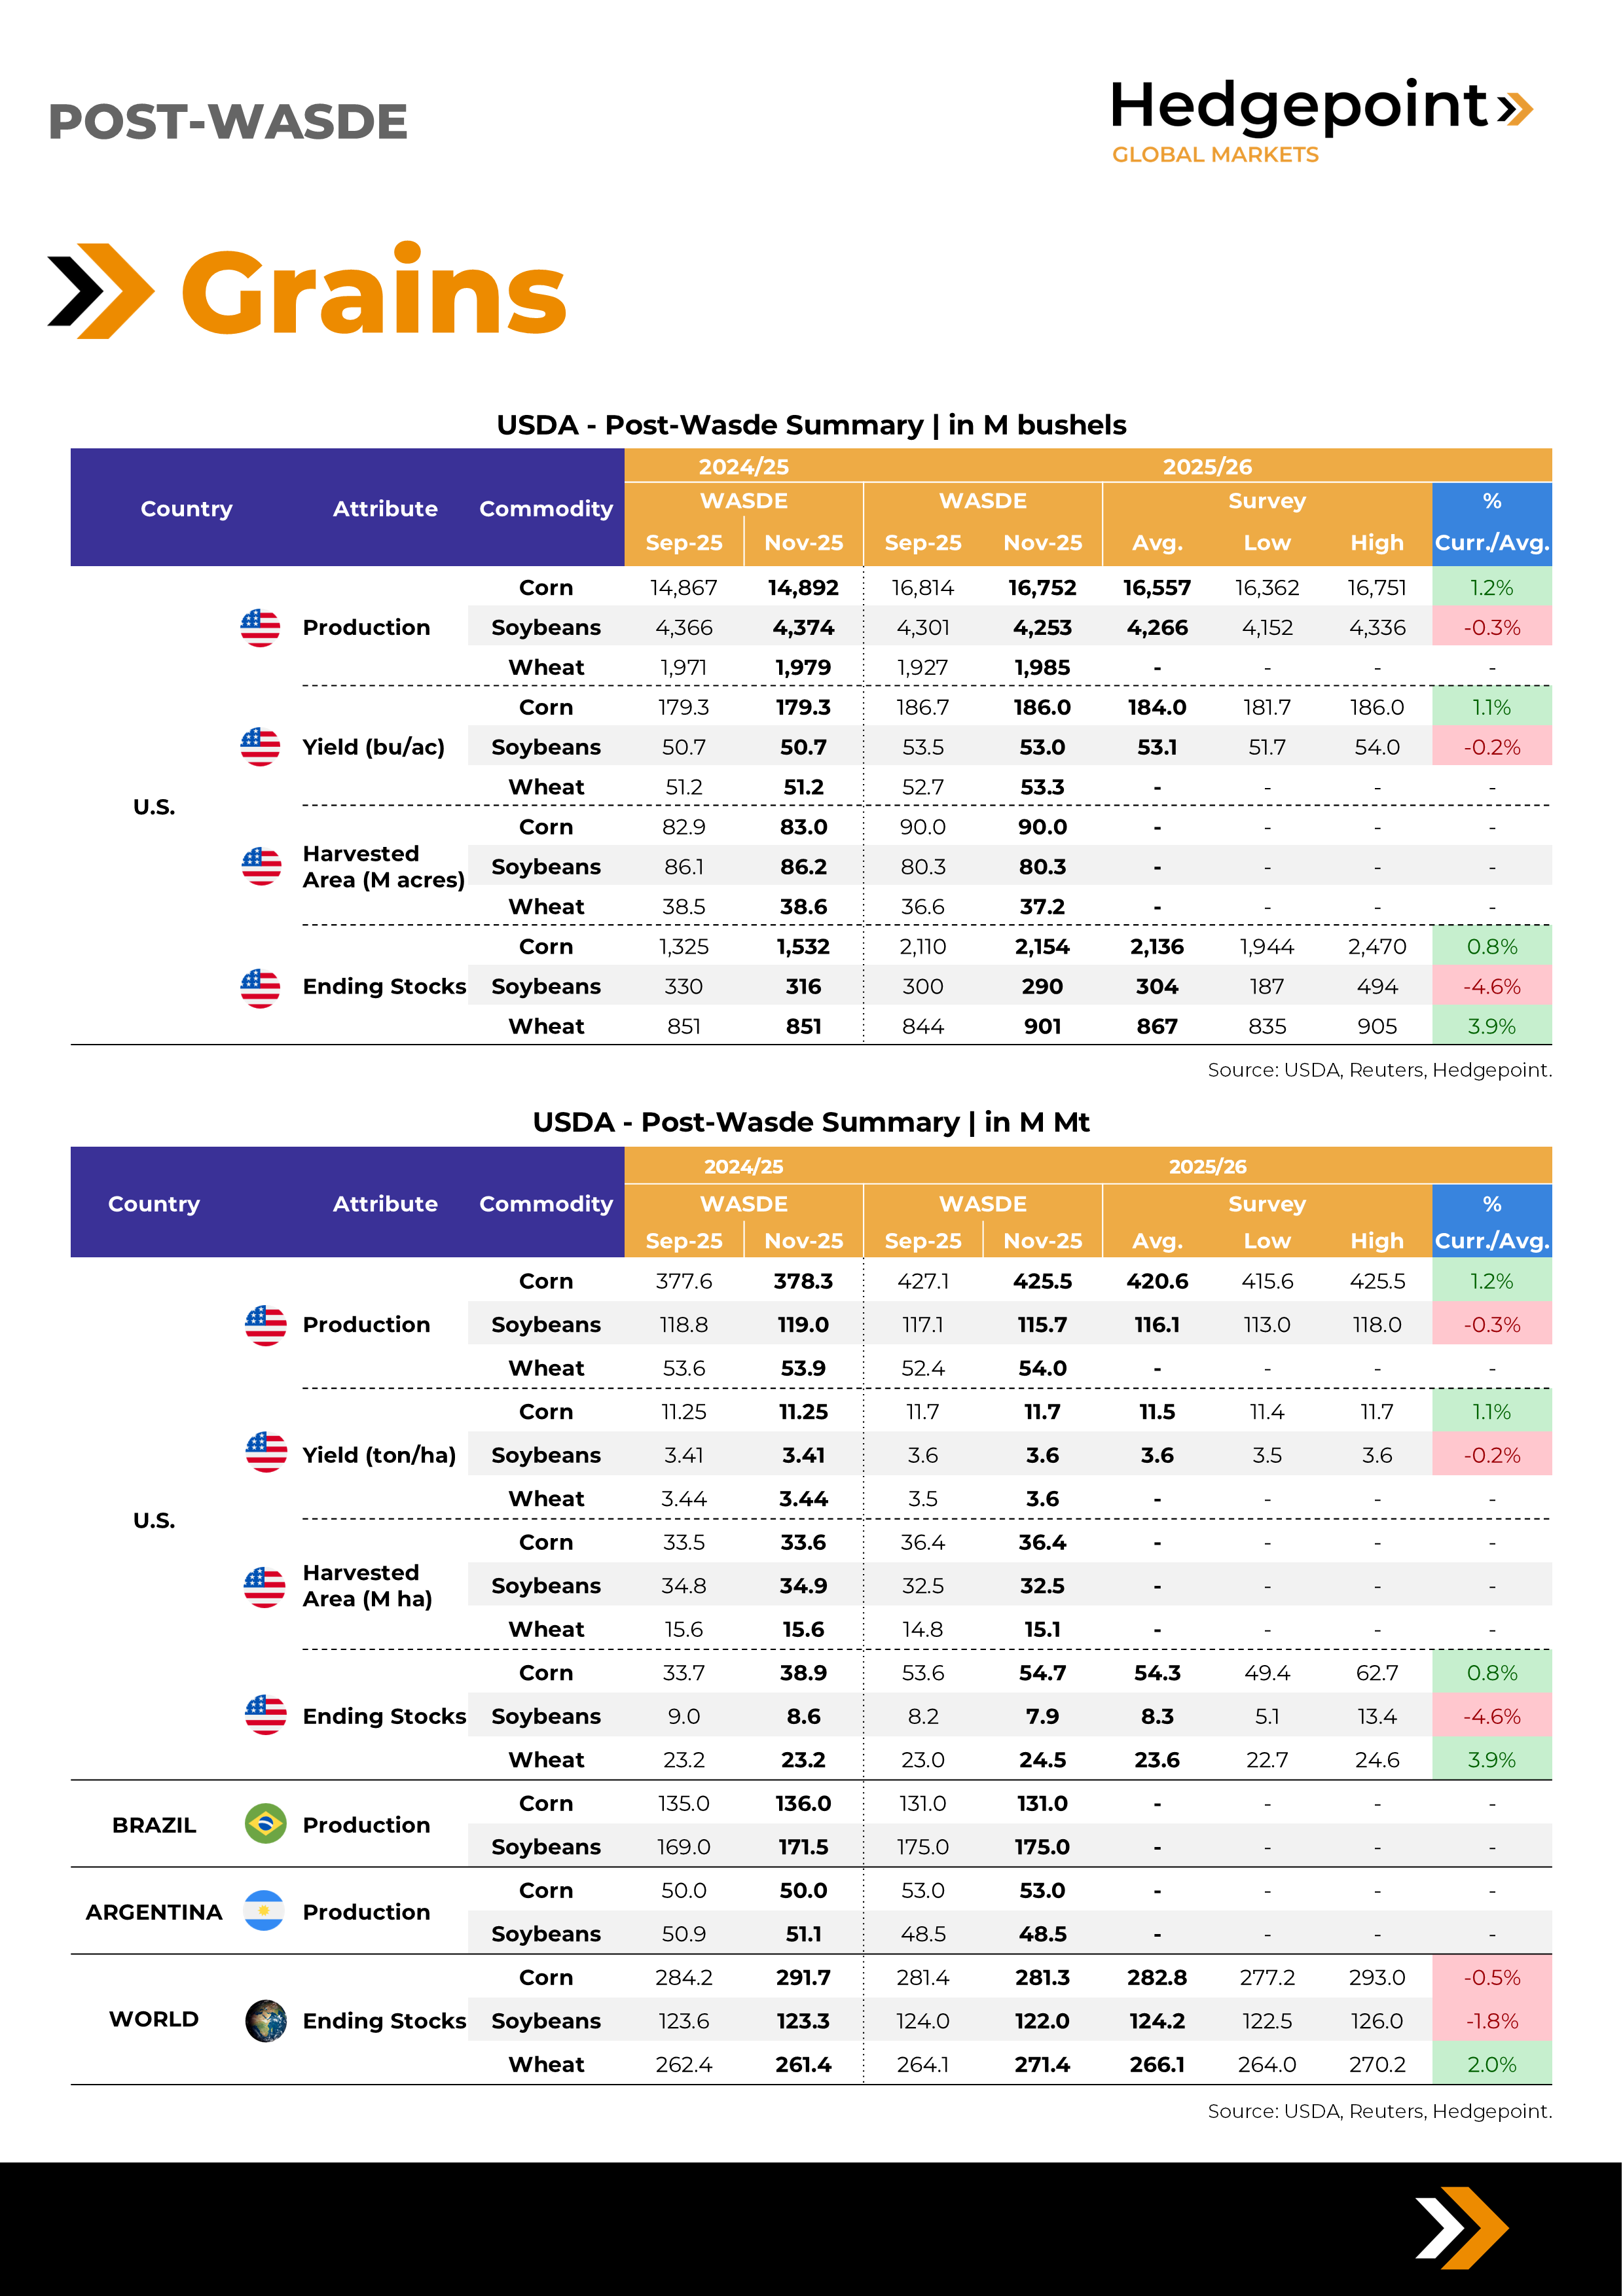Select the POST-WASDE page title

(228, 122)
